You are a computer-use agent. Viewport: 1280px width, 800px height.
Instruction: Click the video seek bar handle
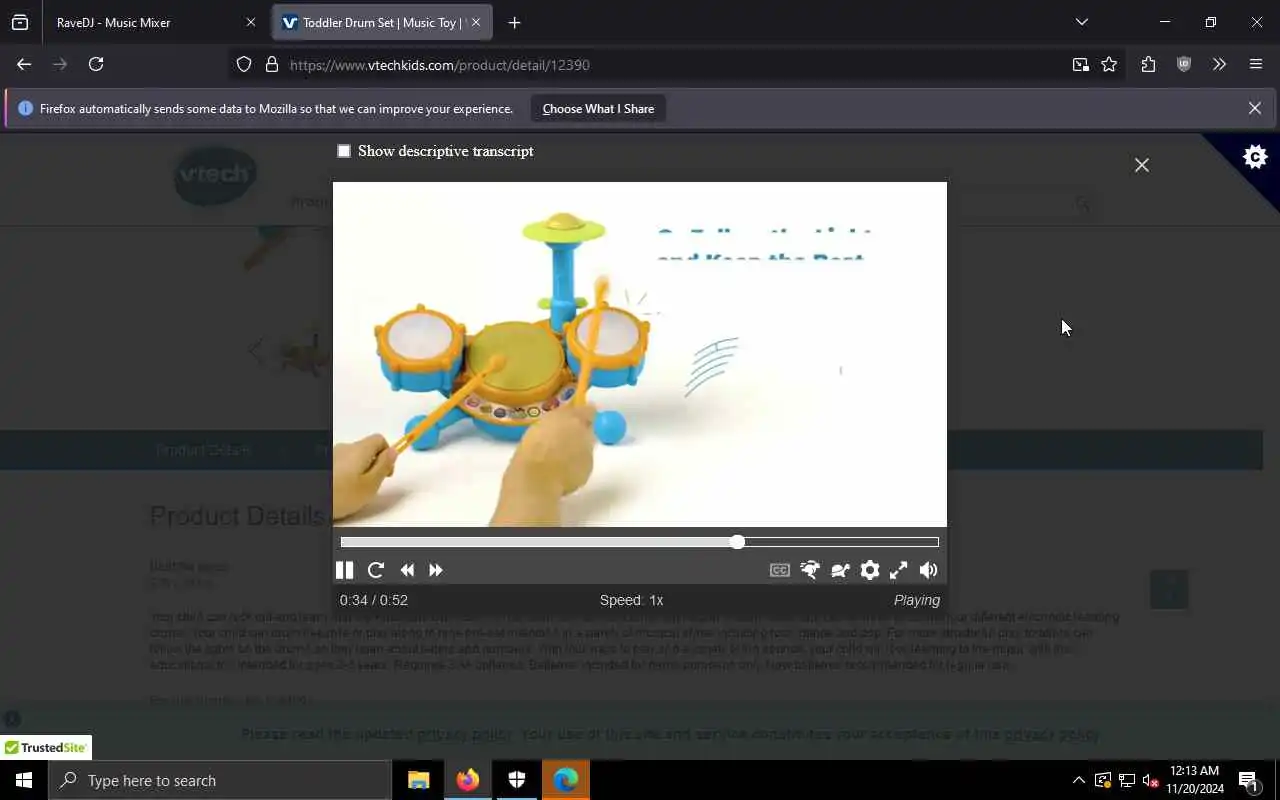pyautogui.click(x=737, y=542)
